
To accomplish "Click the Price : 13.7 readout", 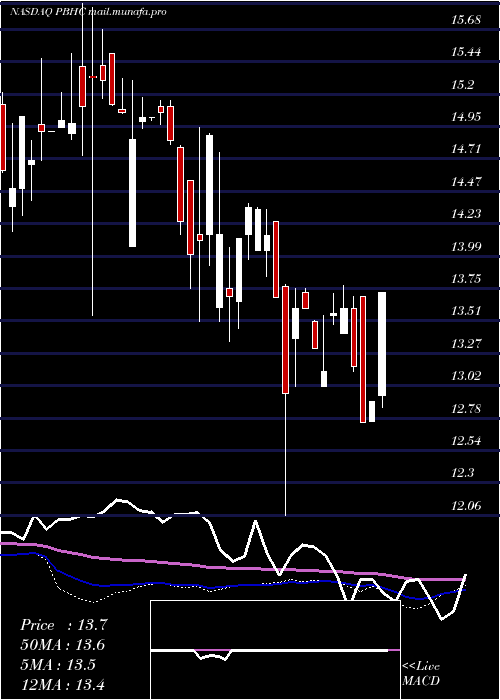I will [x=63, y=625].
